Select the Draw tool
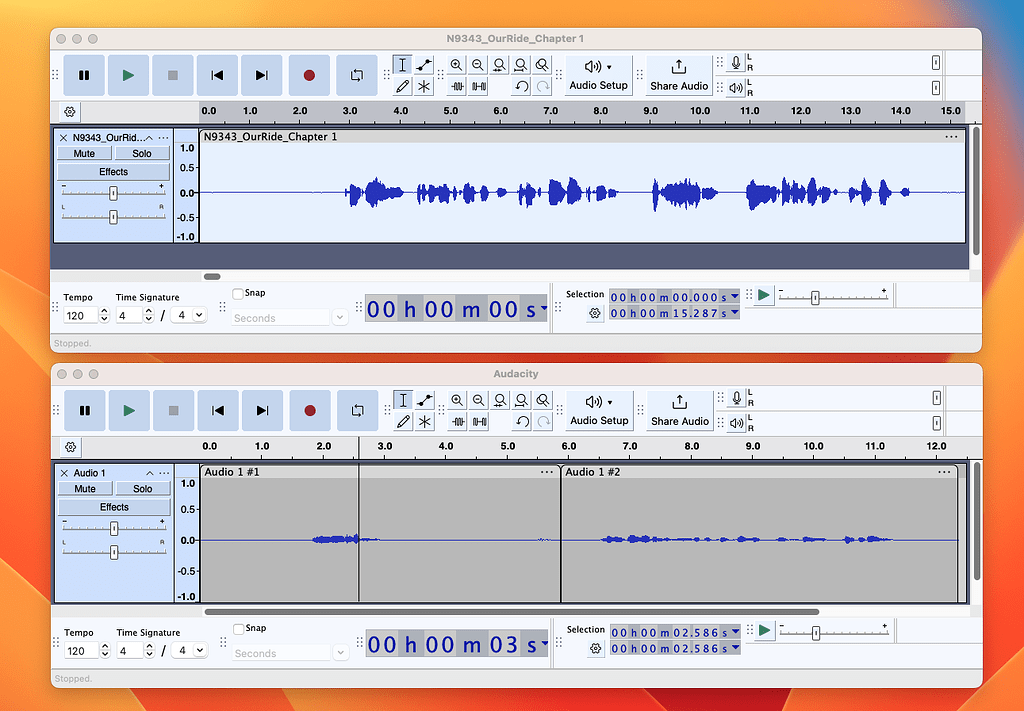Screen dimensions: 1024x711 pos(404,87)
